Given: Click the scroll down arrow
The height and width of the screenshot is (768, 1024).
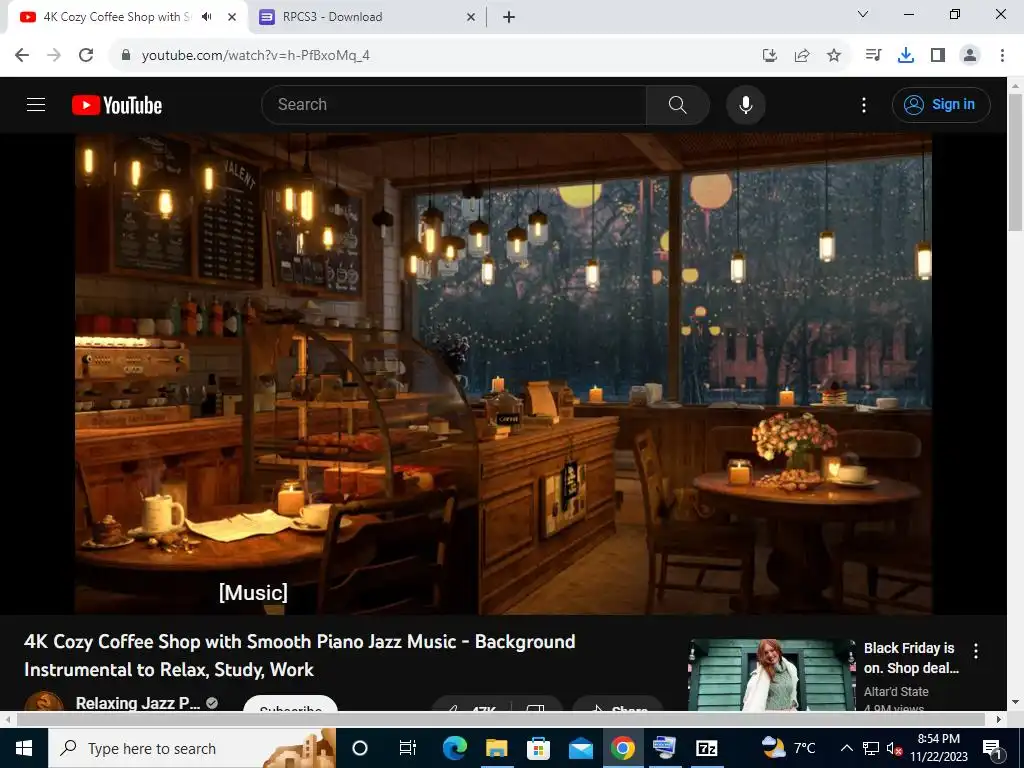Looking at the screenshot, I should click(x=1016, y=703).
